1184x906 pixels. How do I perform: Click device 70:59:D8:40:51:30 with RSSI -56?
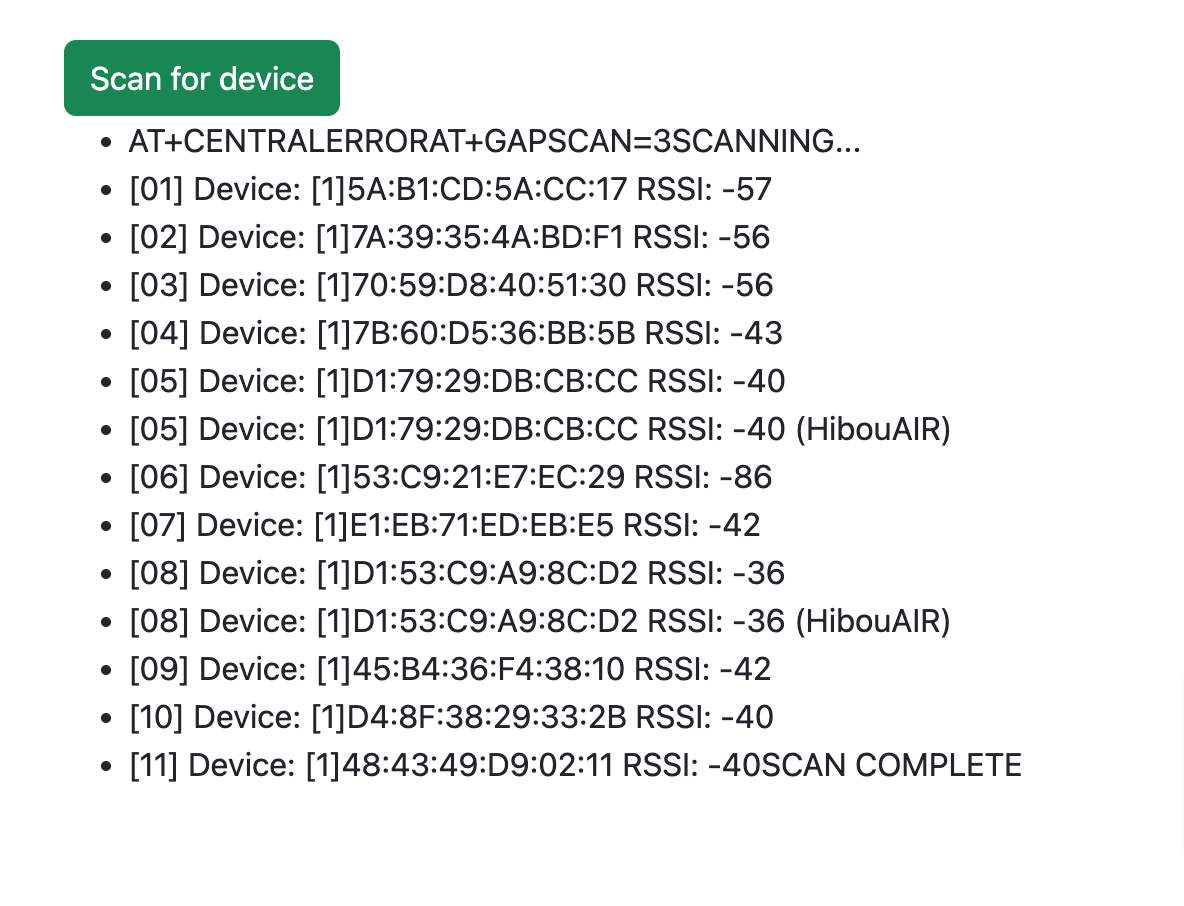451,285
